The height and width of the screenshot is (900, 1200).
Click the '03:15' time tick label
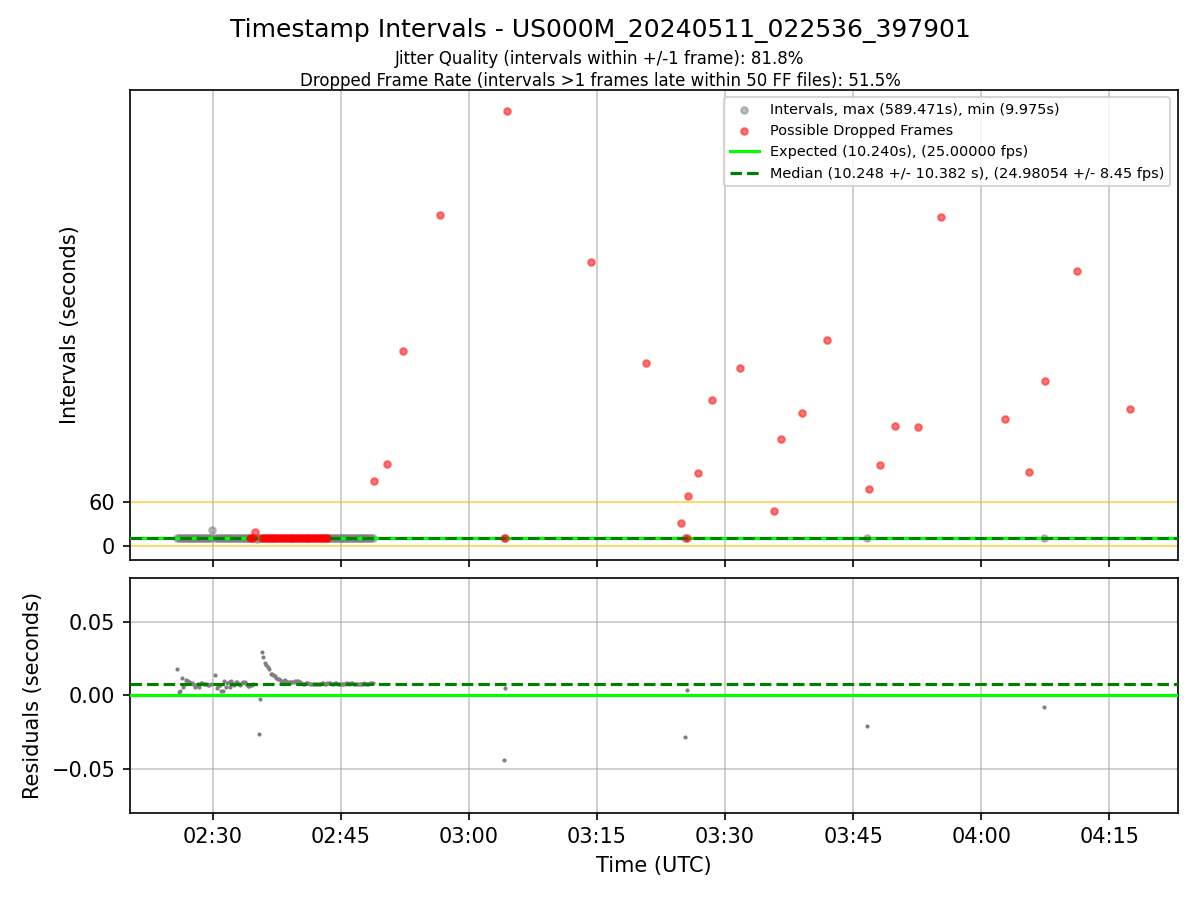pyautogui.click(x=597, y=836)
